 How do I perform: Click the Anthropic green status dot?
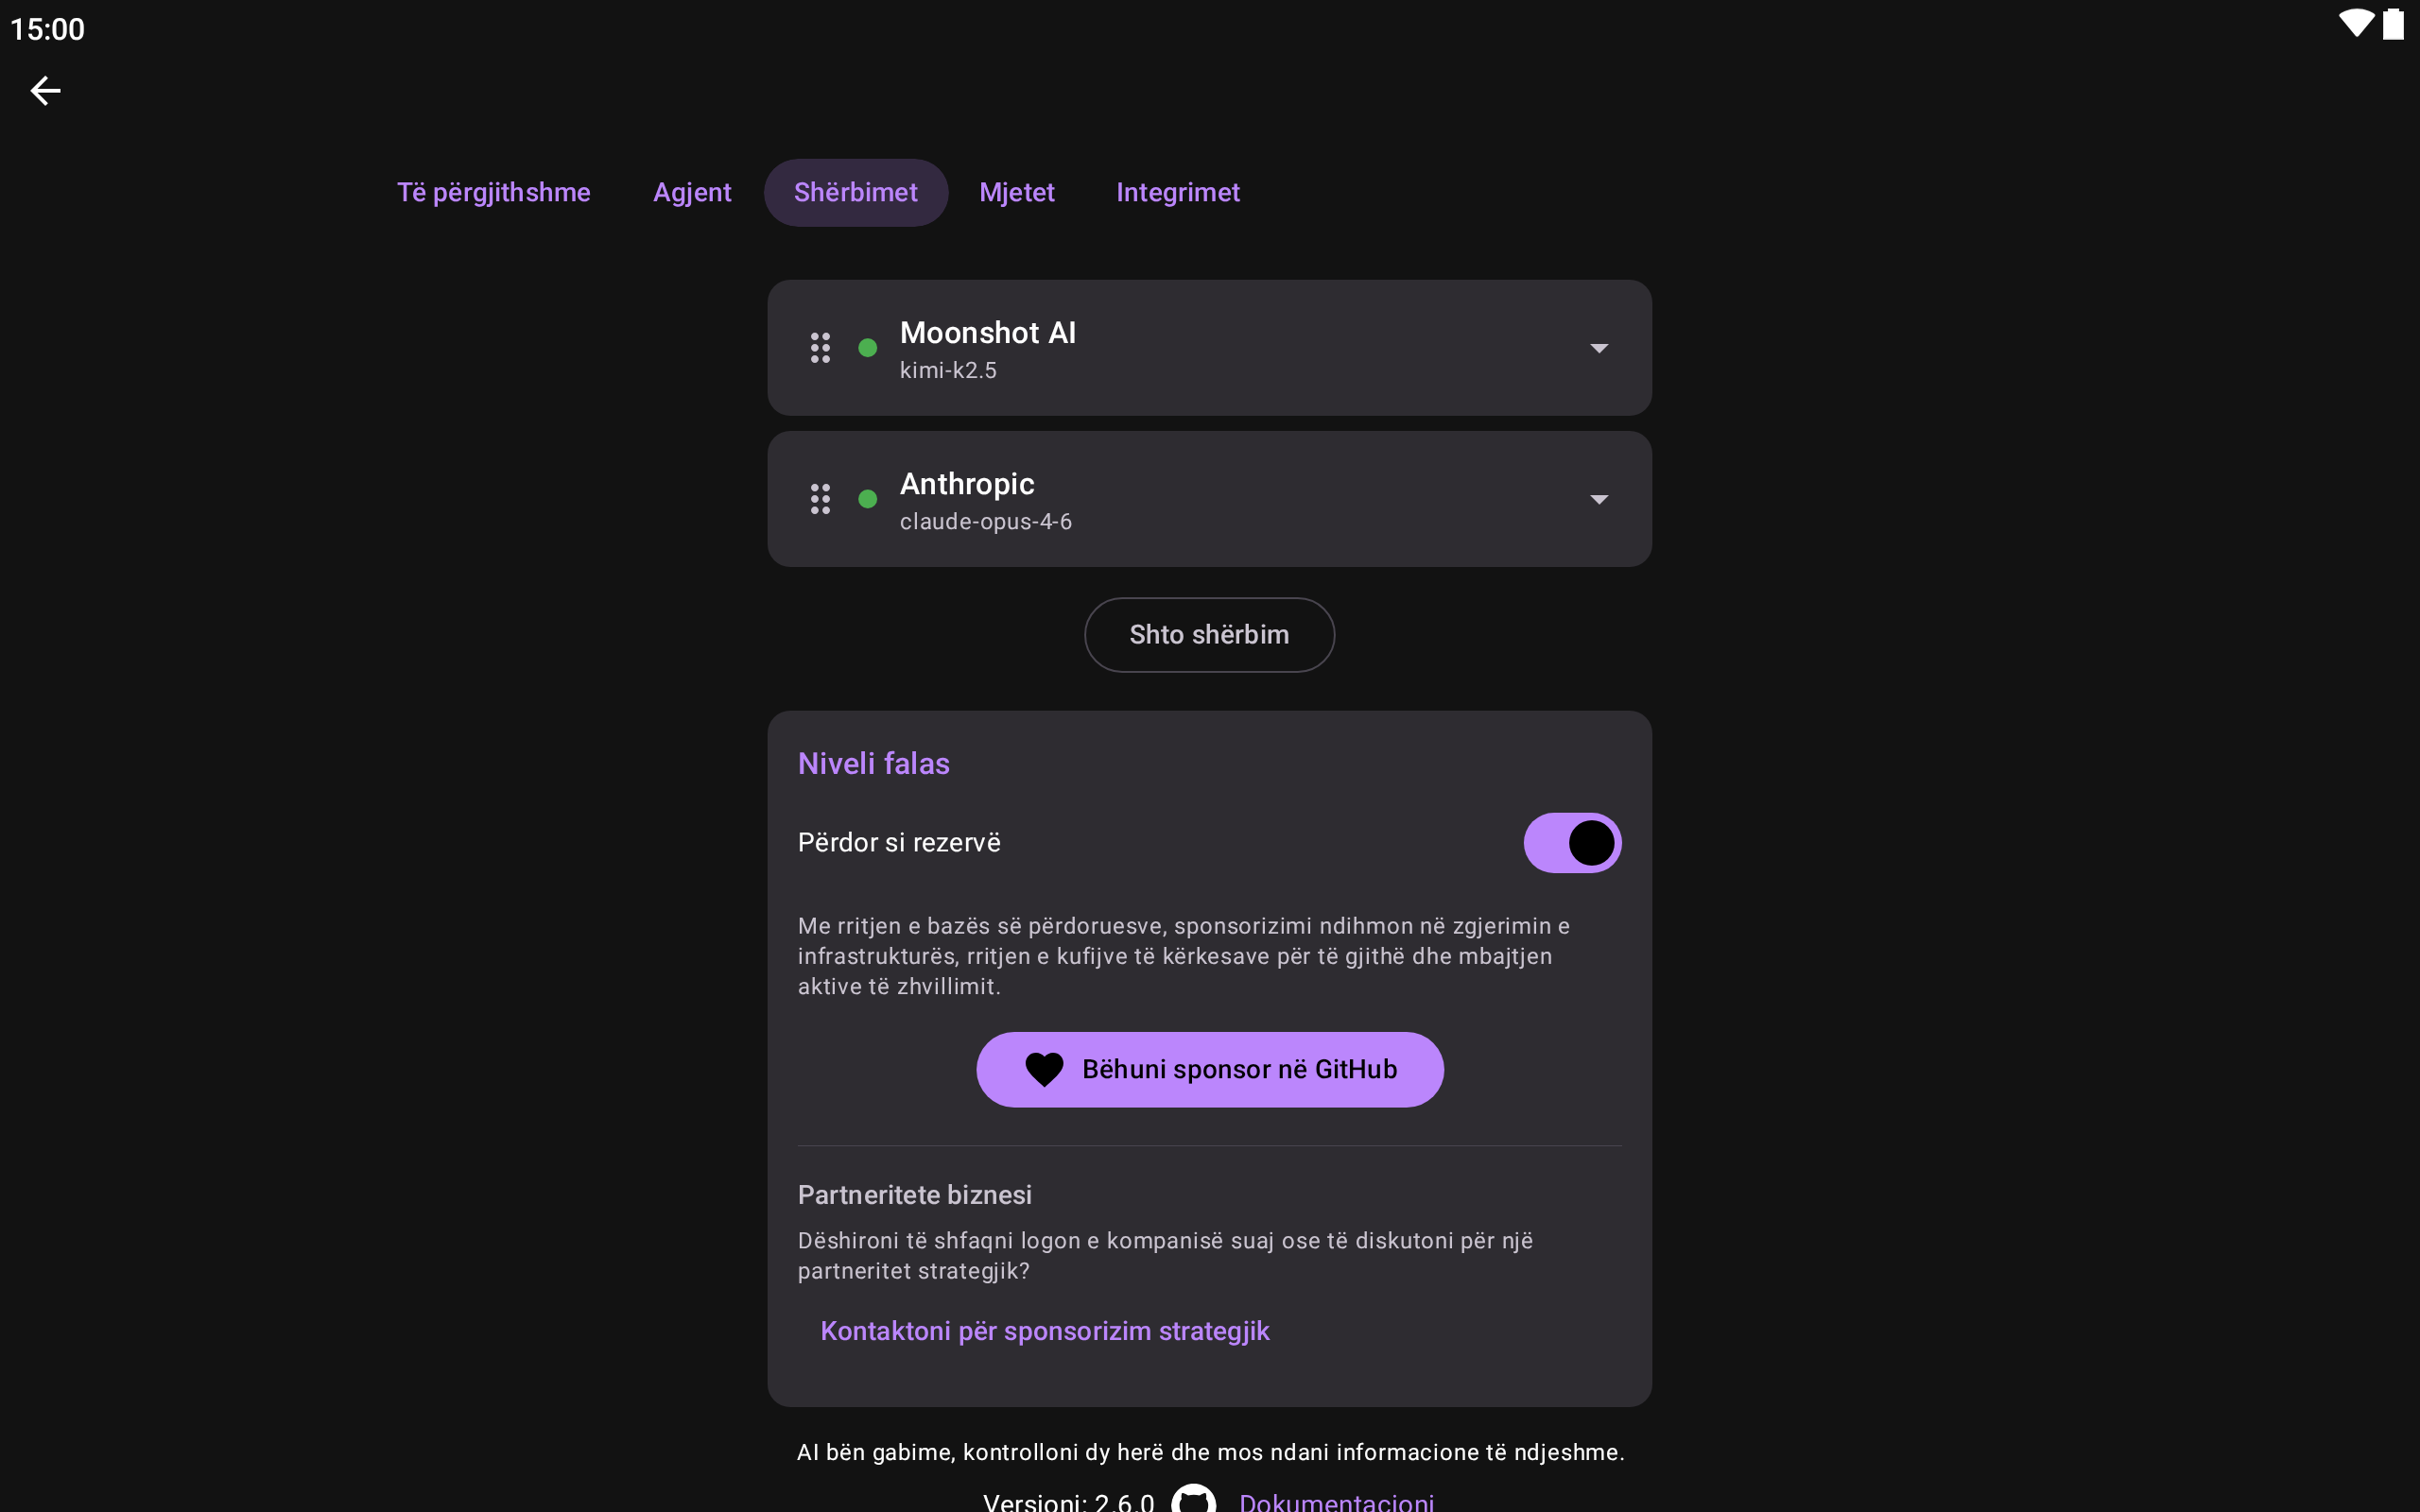(868, 499)
